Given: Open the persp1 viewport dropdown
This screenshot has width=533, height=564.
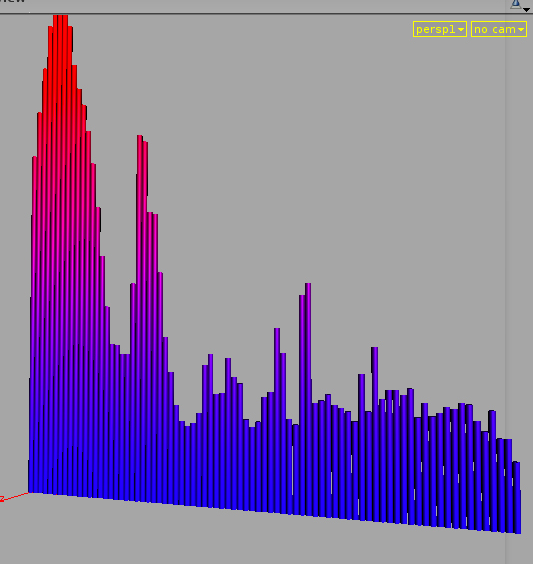Looking at the screenshot, I should pyautogui.click(x=440, y=29).
